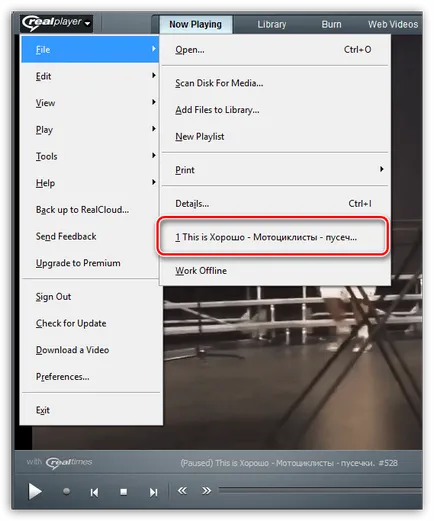Open the RealPlayer logo menu dropdown

[x=56, y=23]
